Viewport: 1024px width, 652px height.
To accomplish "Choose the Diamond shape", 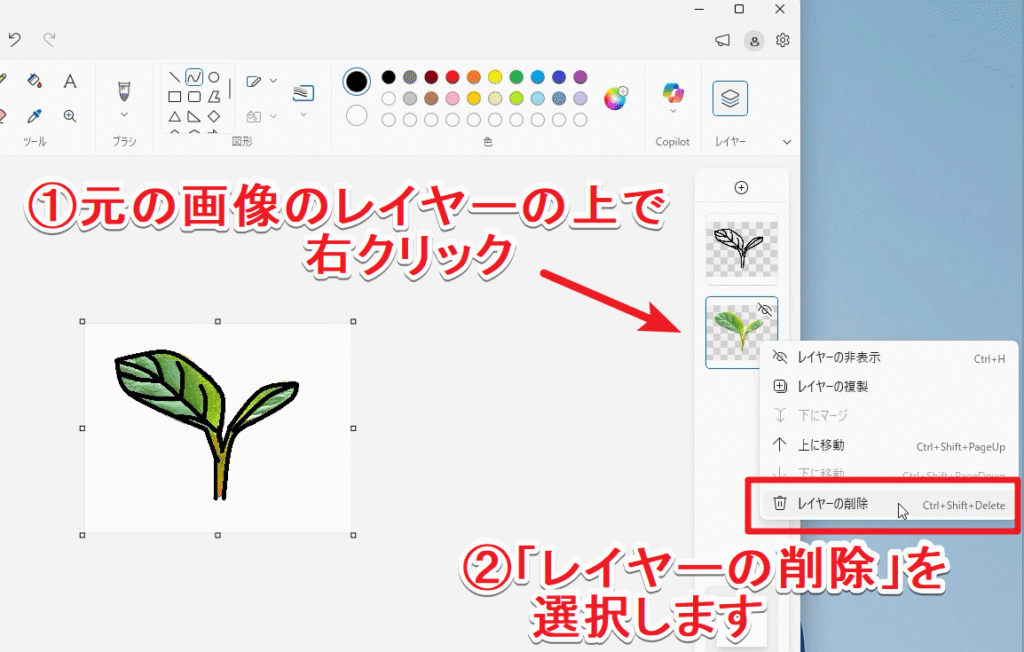I will tap(214, 116).
